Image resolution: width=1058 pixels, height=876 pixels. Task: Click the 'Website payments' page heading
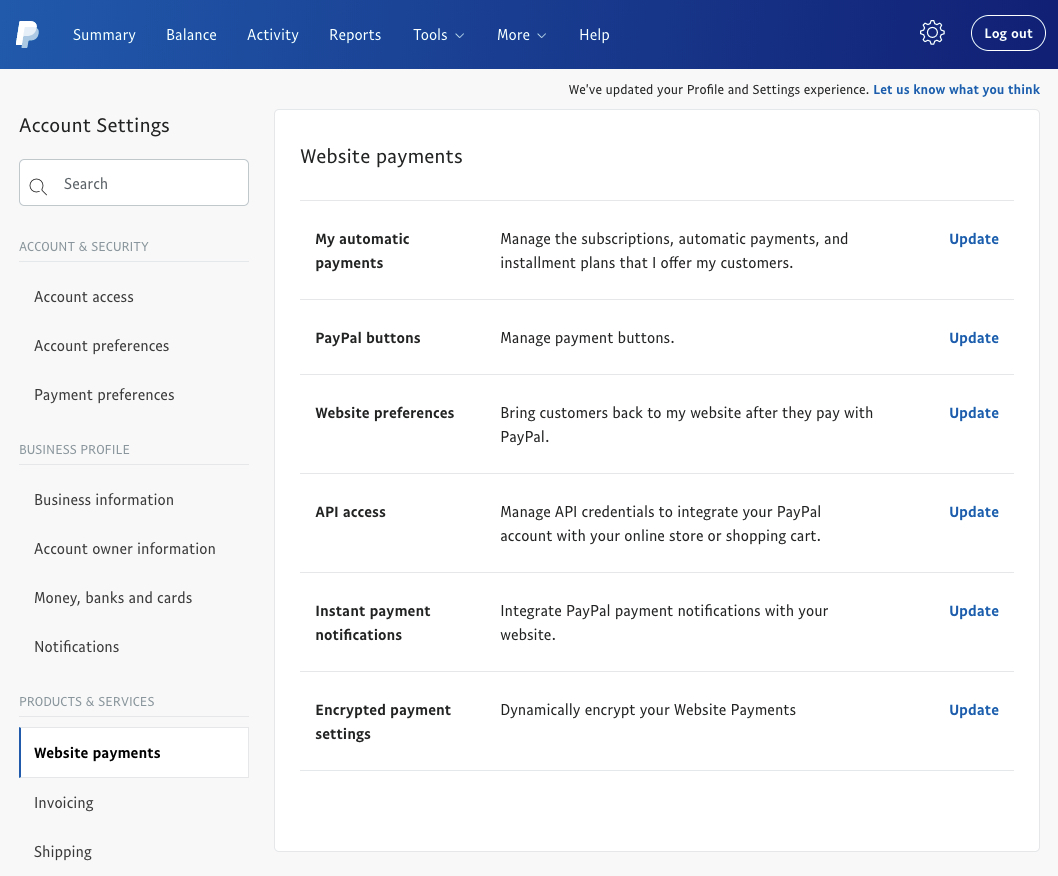click(x=381, y=157)
